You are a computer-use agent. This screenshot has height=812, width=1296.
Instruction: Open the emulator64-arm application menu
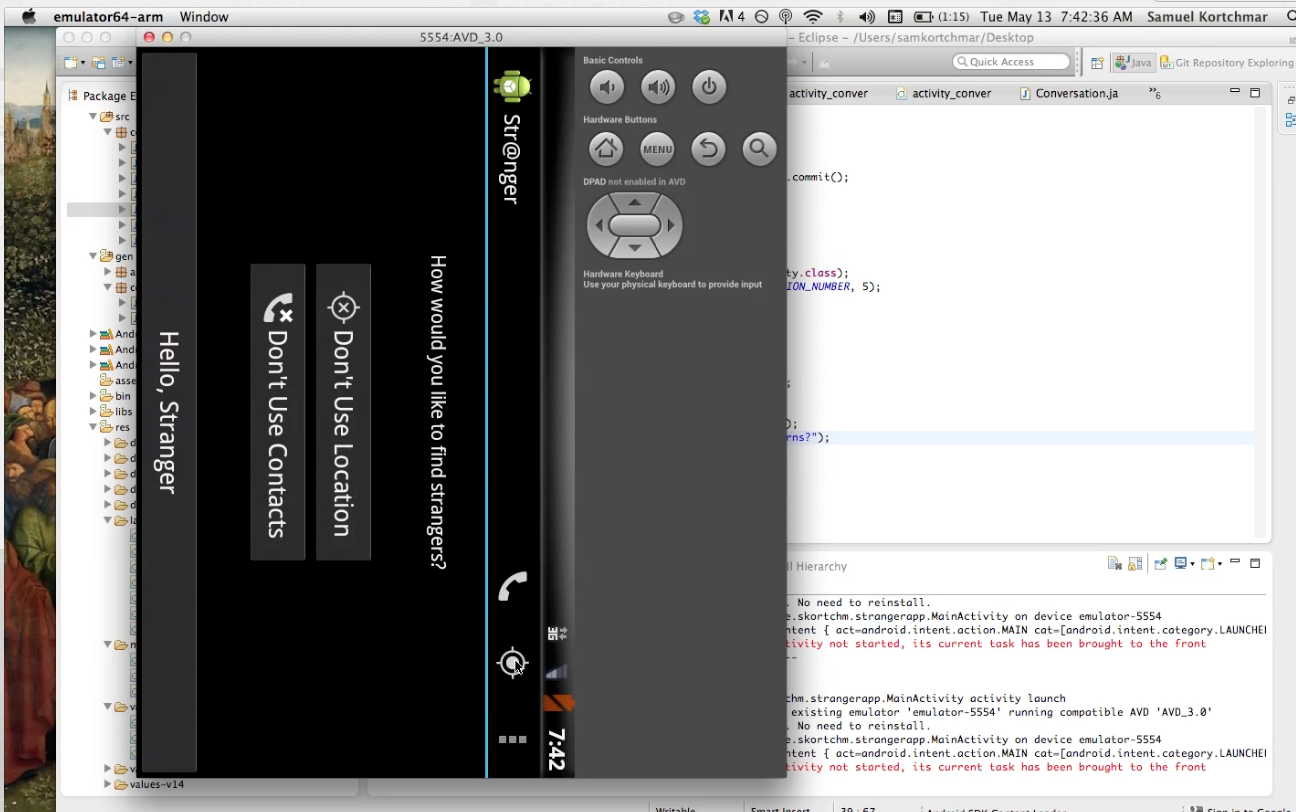coord(106,16)
